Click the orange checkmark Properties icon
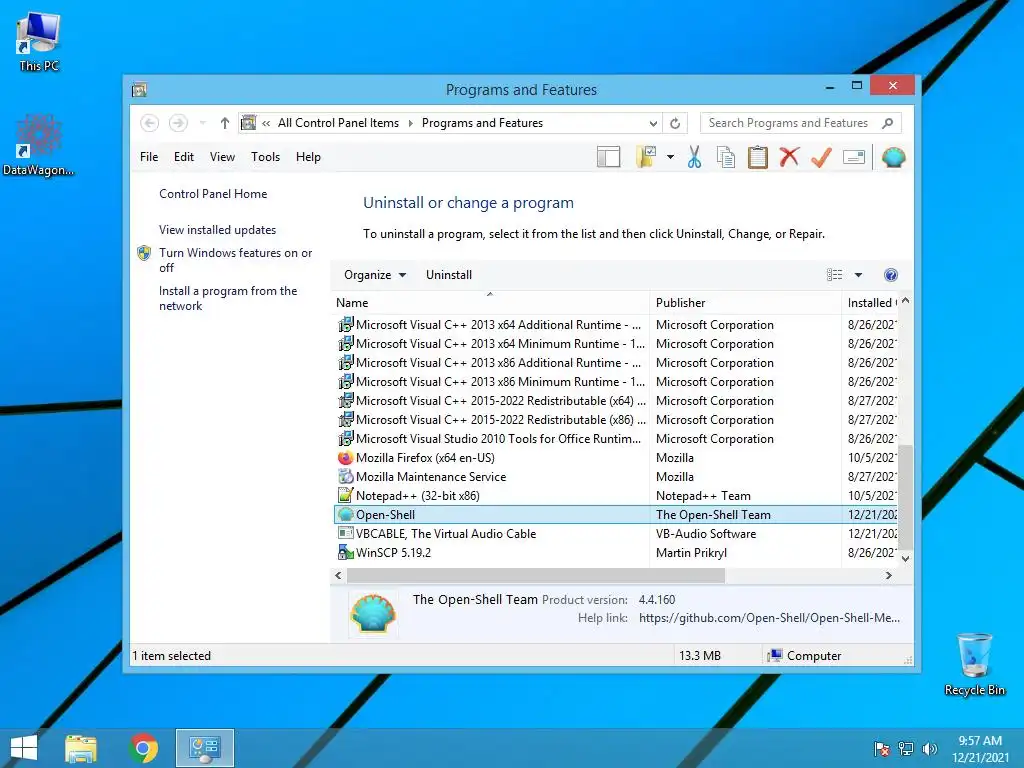1024x768 pixels. coord(821,157)
